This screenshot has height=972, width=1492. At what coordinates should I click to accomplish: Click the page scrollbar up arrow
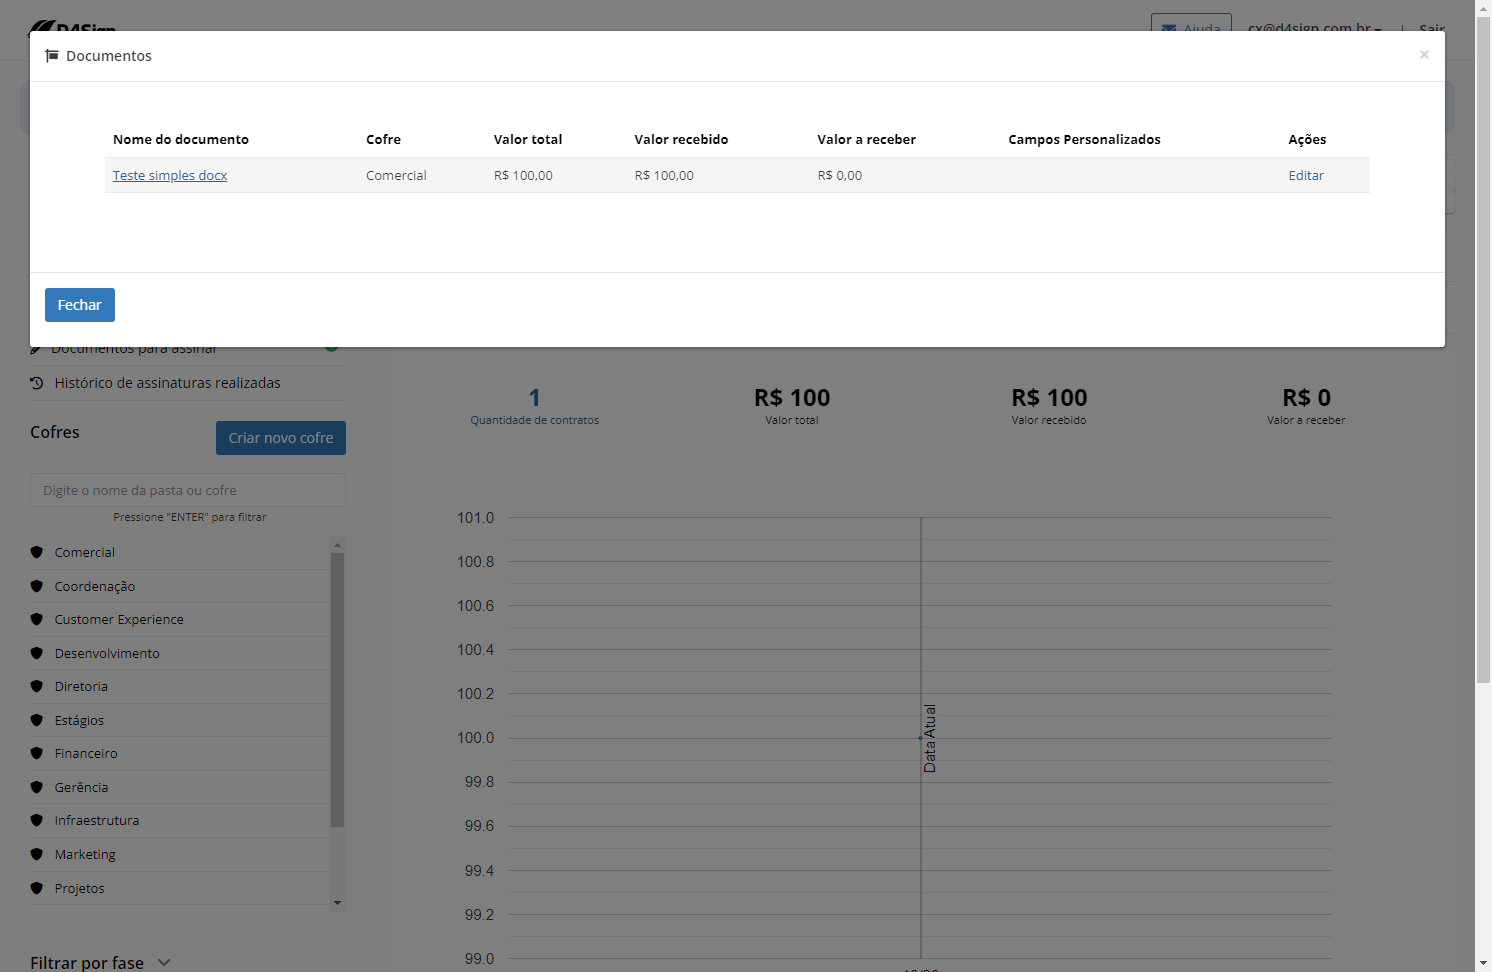(1483, 8)
